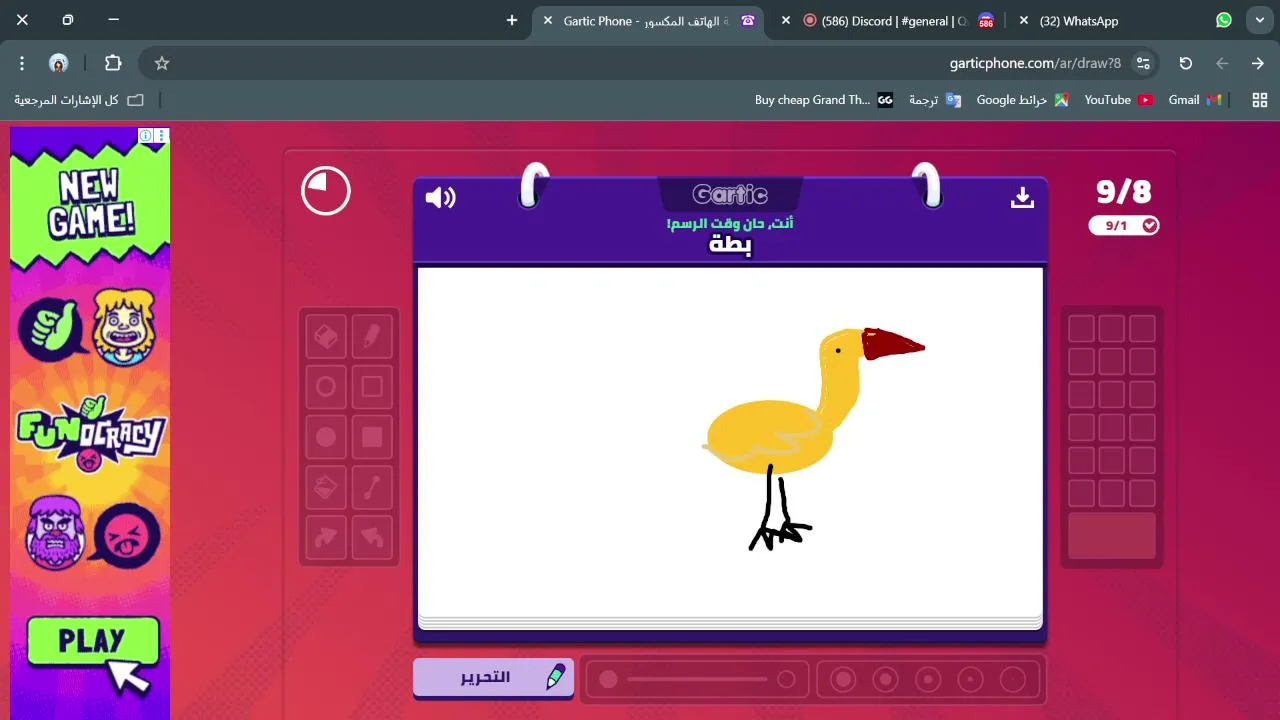Pick the filled ellipse tool
Viewport: 1280px width, 720px height.
click(x=326, y=437)
